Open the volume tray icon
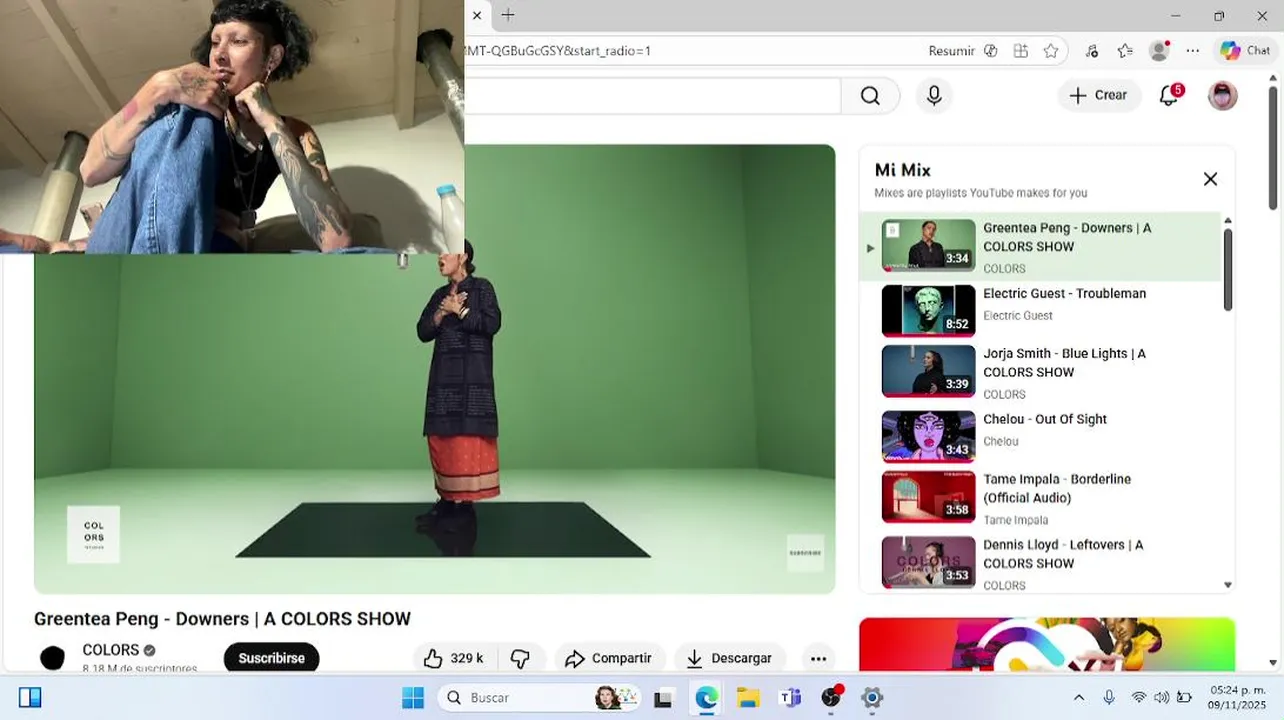 [1161, 698]
